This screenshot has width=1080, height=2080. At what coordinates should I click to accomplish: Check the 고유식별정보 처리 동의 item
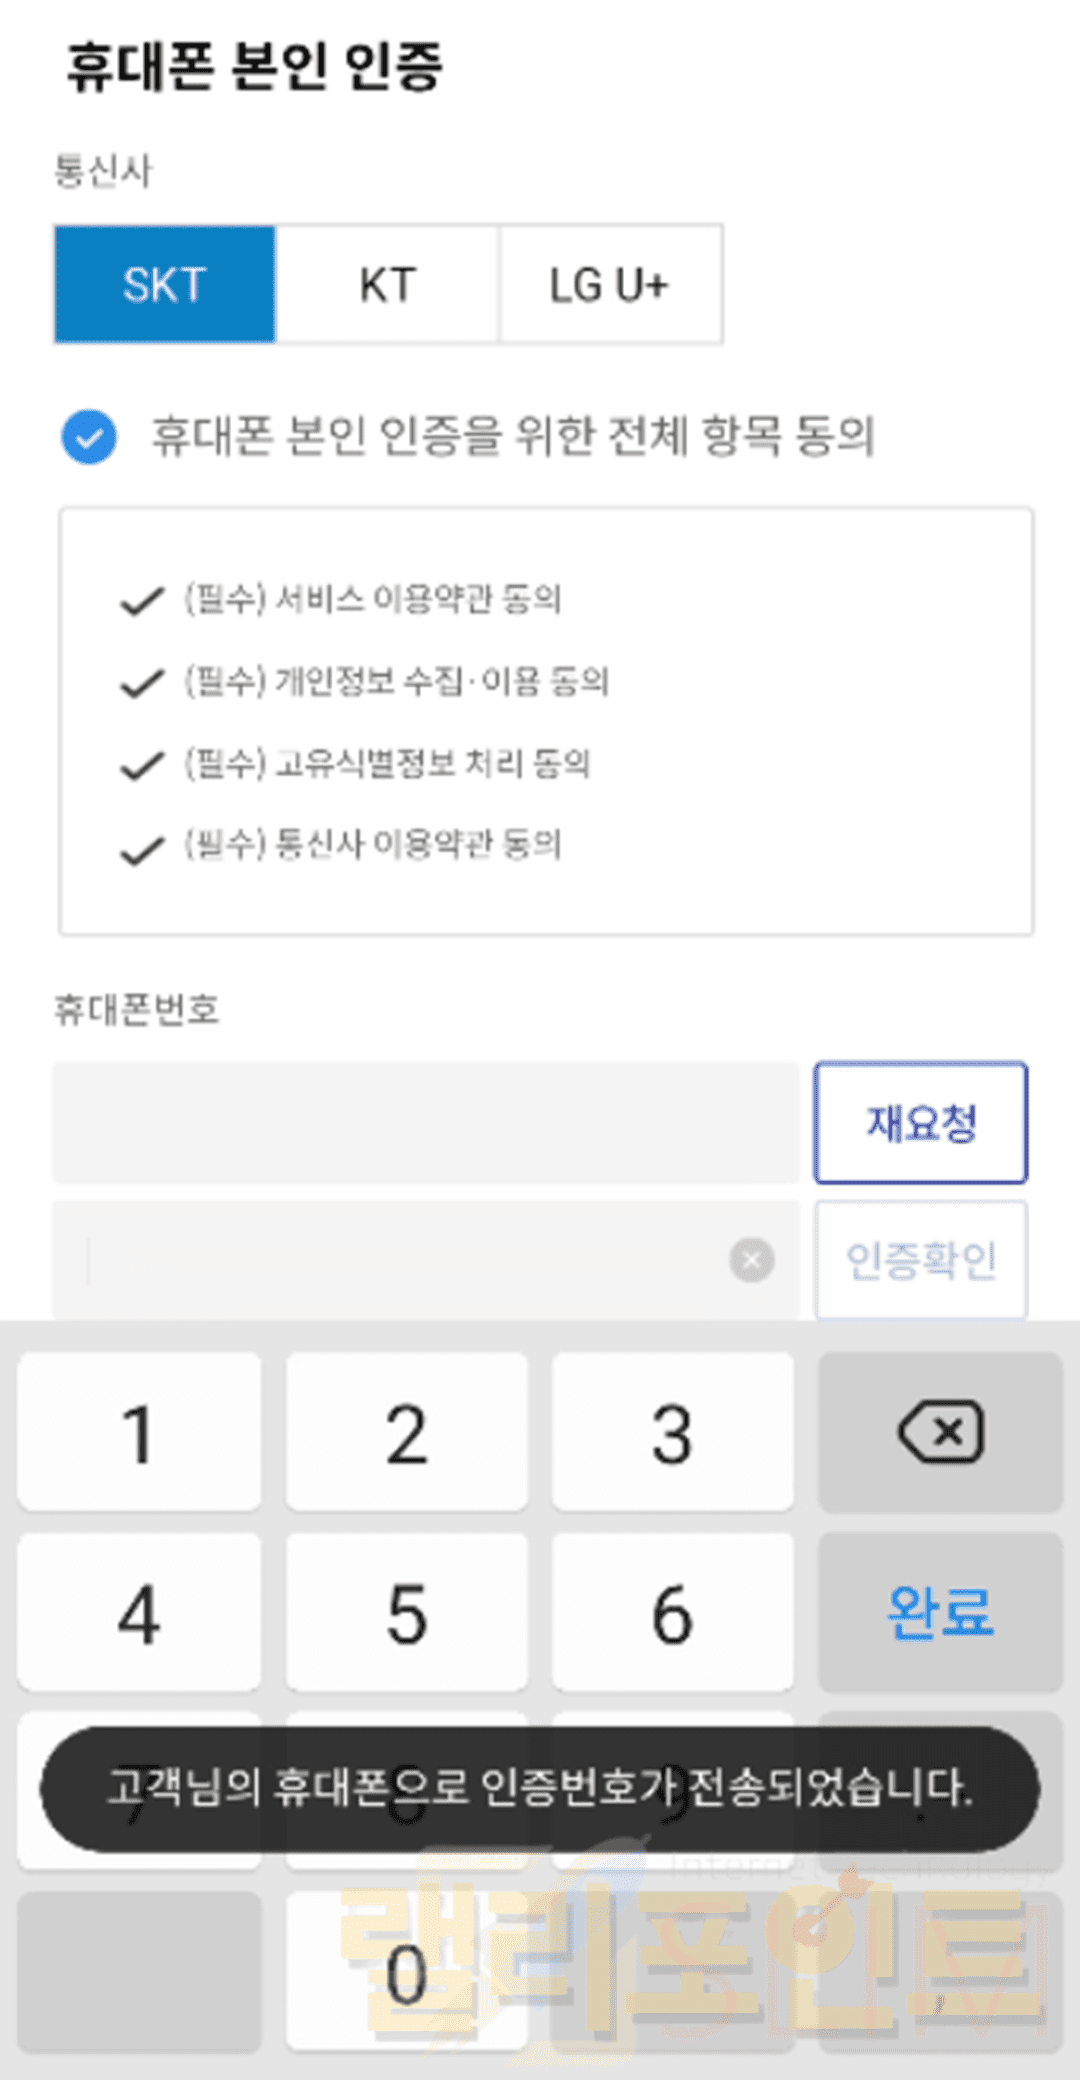pos(142,766)
